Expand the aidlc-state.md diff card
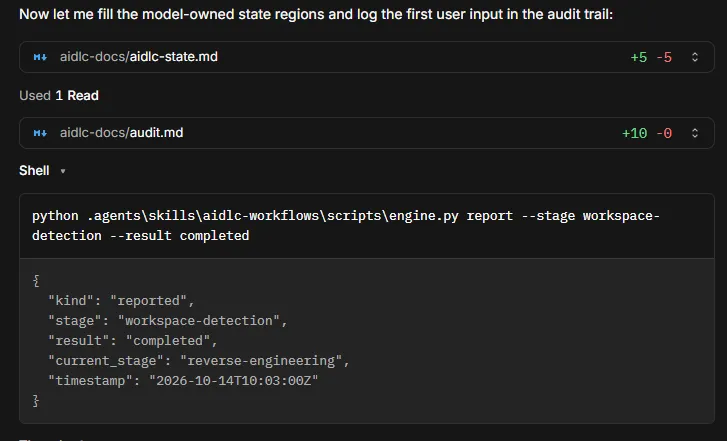The image size is (727, 441). pos(695,57)
